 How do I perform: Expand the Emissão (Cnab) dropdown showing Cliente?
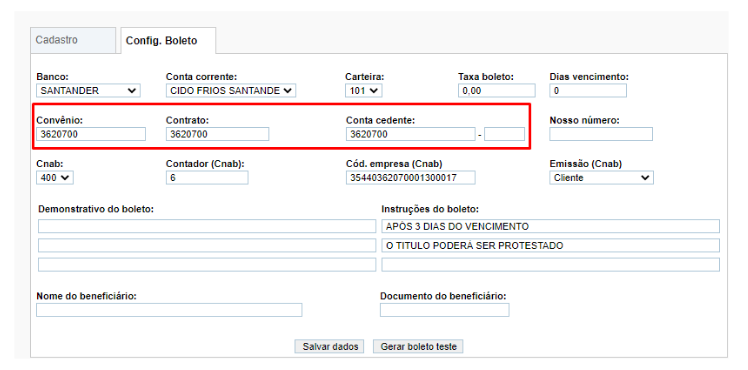[601, 178]
